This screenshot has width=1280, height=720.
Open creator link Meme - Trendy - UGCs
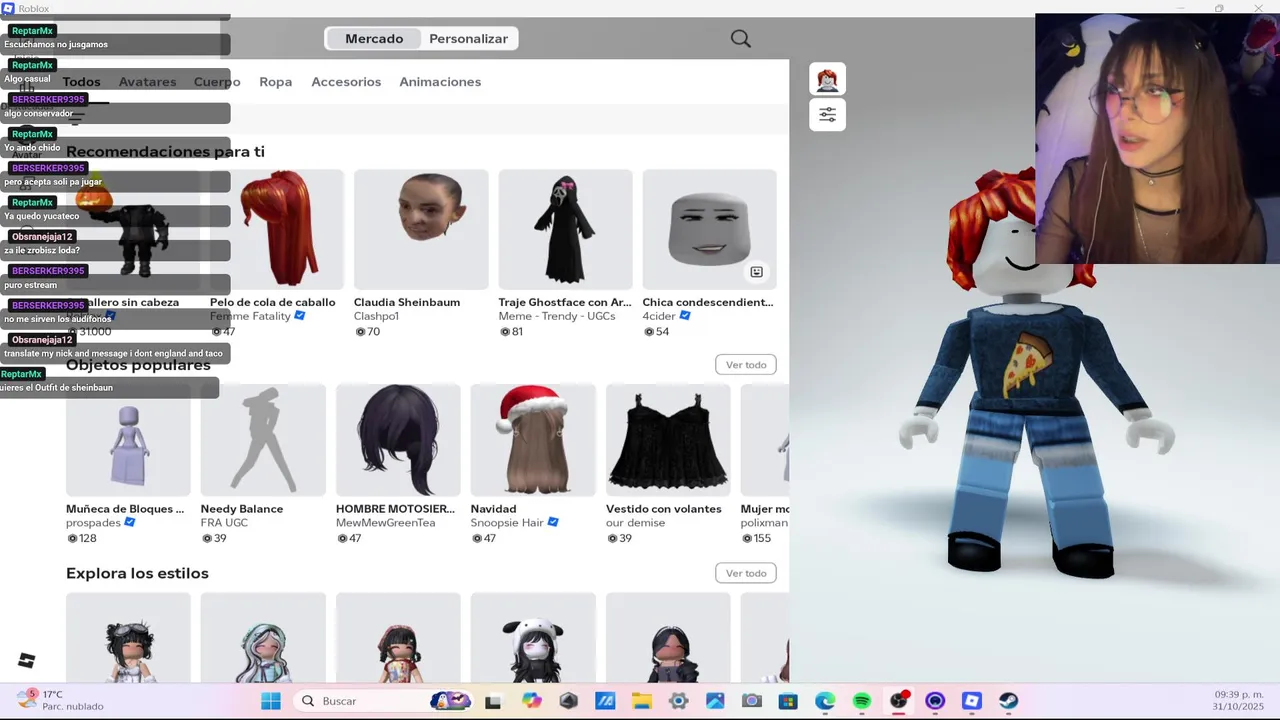tap(557, 316)
